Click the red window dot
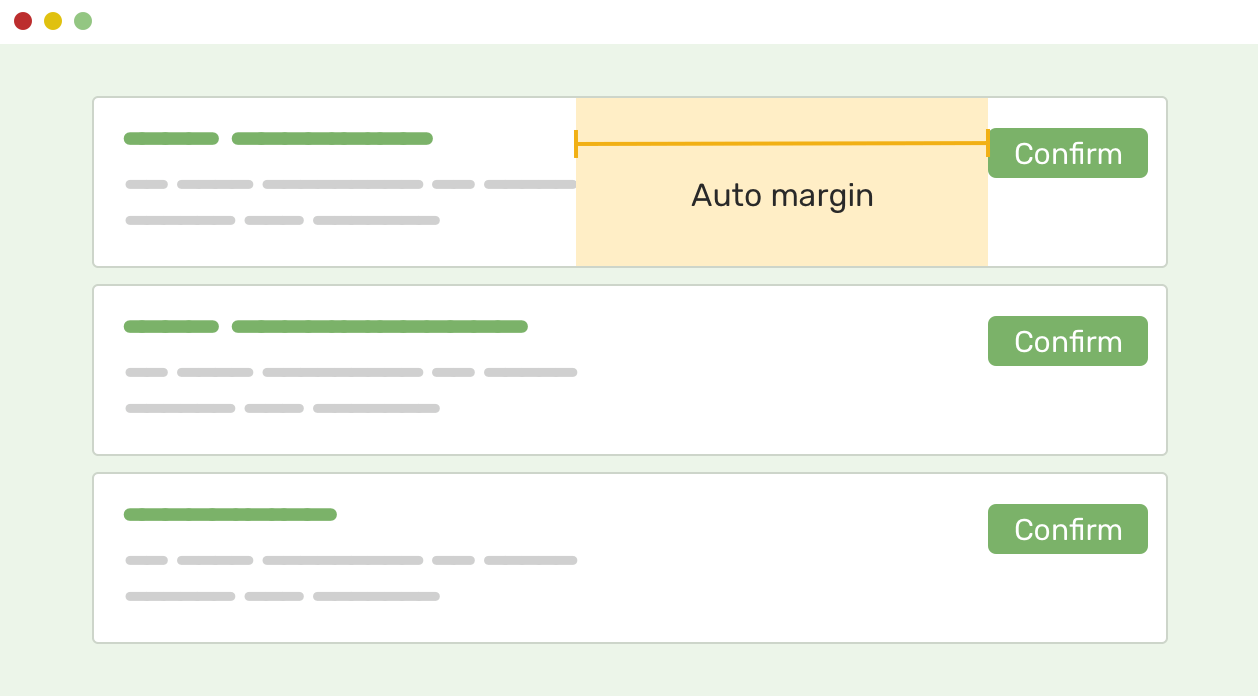The width and height of the screenshot is (1258, 696). [23, 21]
